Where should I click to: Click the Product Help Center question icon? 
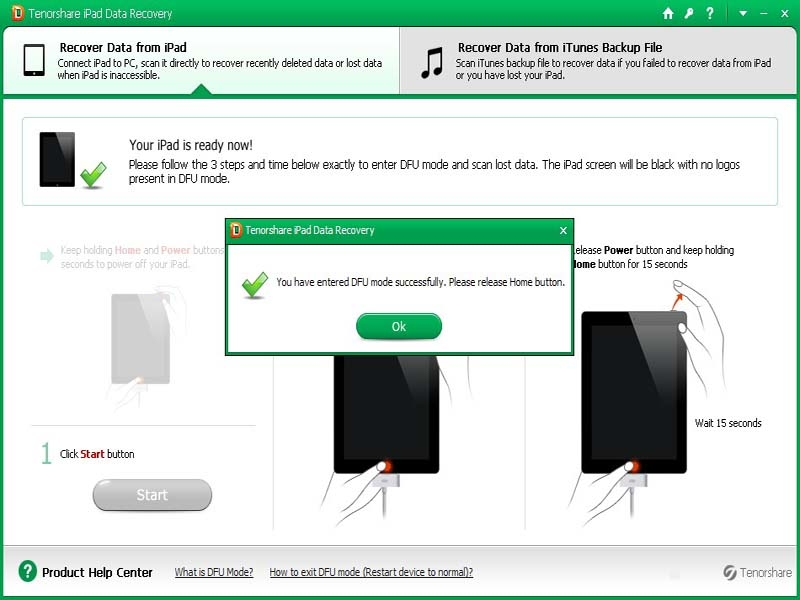[28, 571]
